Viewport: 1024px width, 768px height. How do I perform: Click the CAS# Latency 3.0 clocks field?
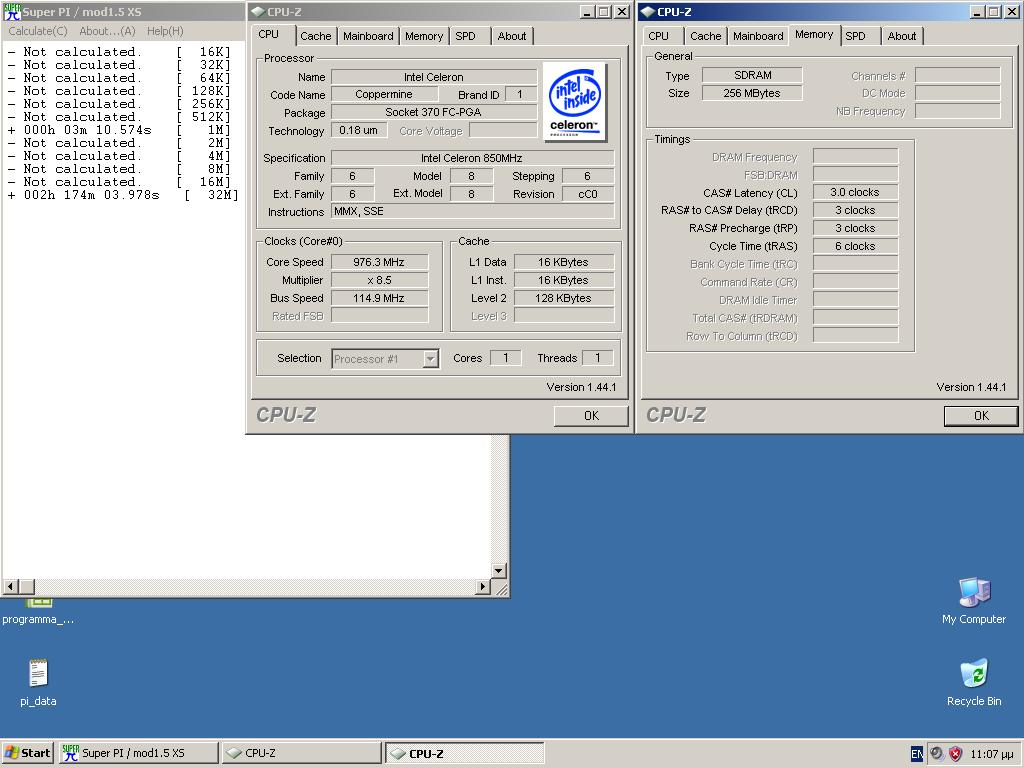855,192
